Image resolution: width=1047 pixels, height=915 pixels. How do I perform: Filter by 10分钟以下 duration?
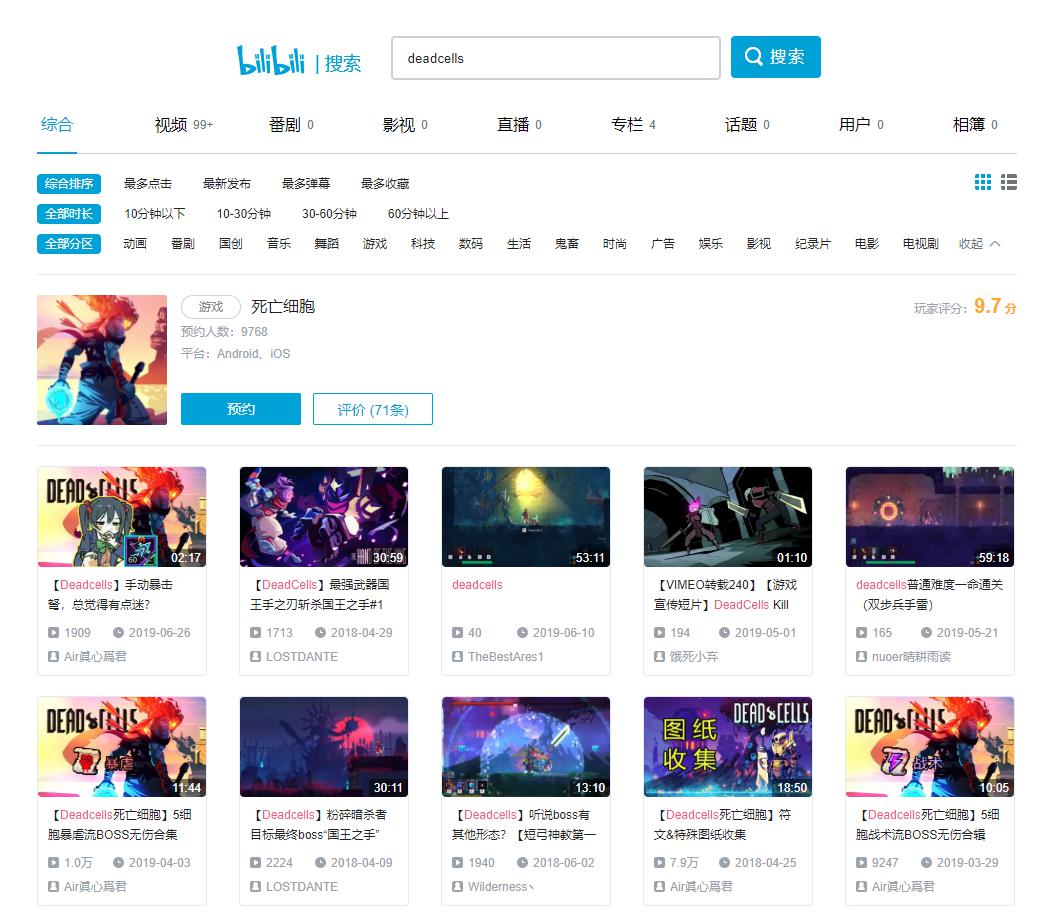tap(155, 214)
